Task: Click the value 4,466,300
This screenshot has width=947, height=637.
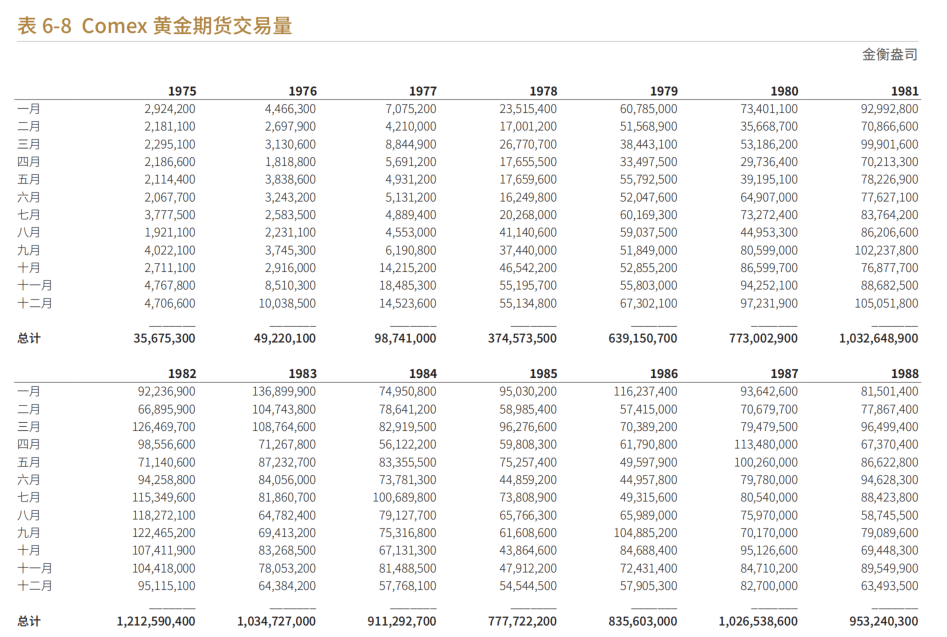Action: tap(290, 109)
